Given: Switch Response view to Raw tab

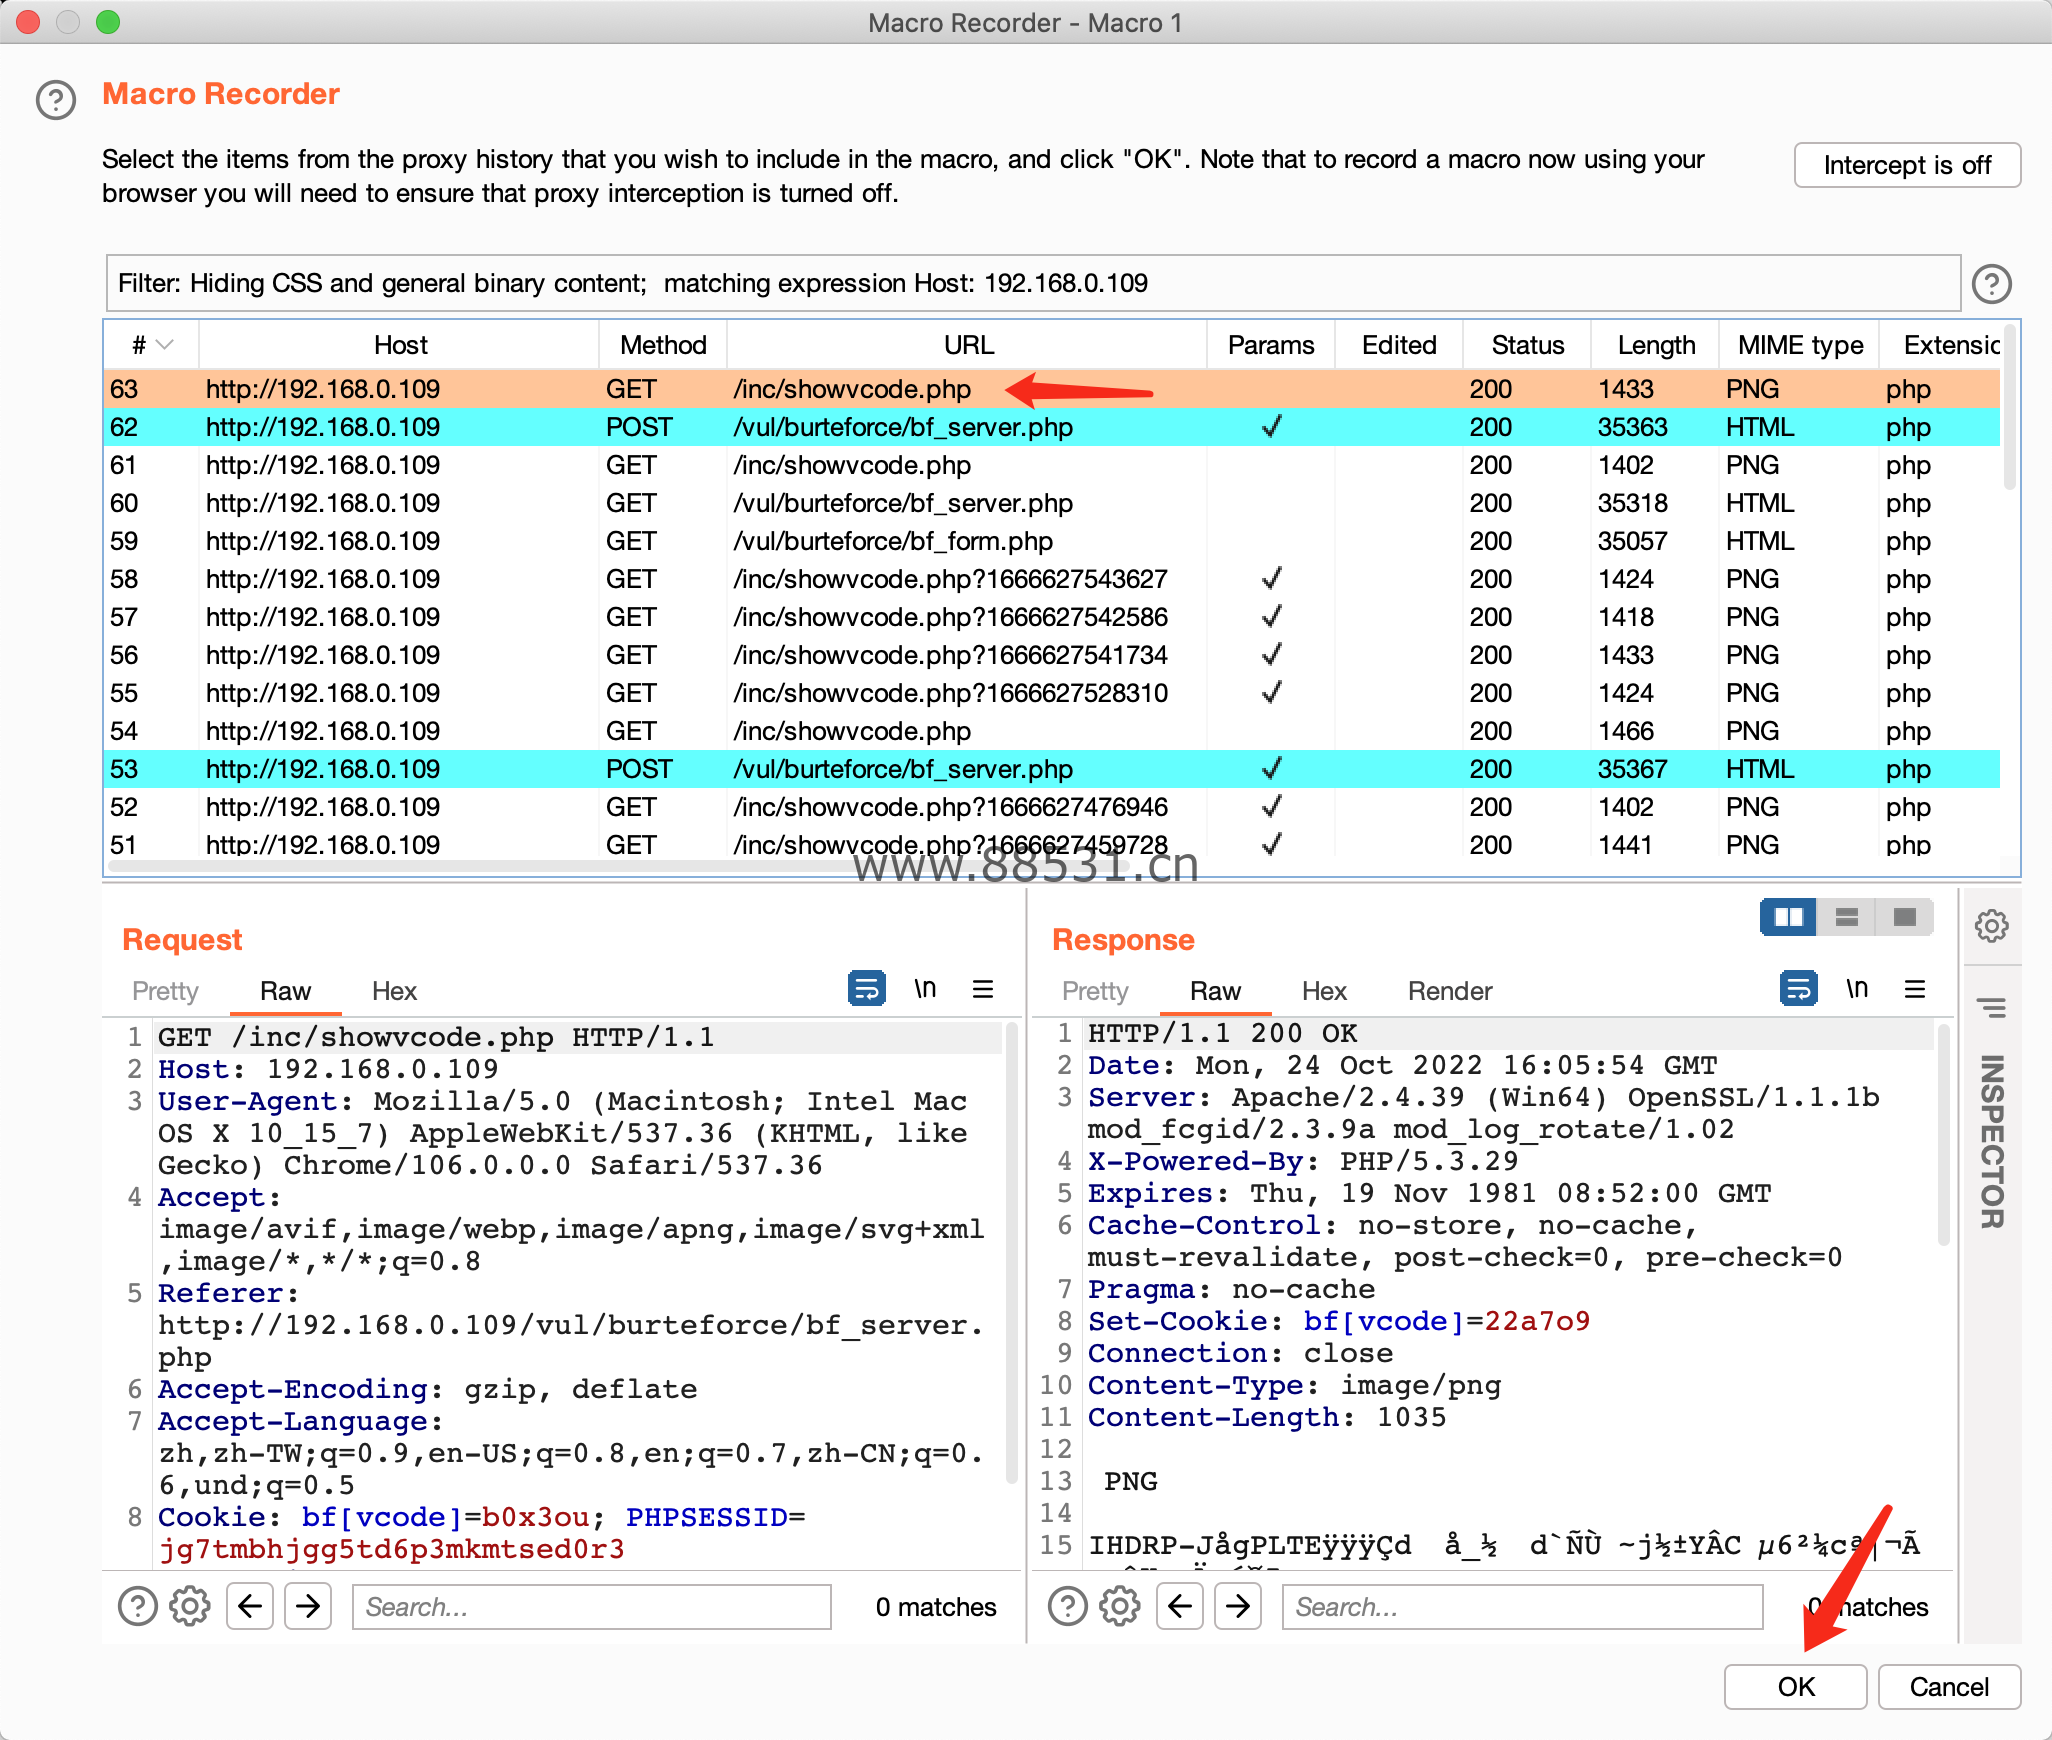Looking at the screenshot, I should click(x=1215, y=991).
